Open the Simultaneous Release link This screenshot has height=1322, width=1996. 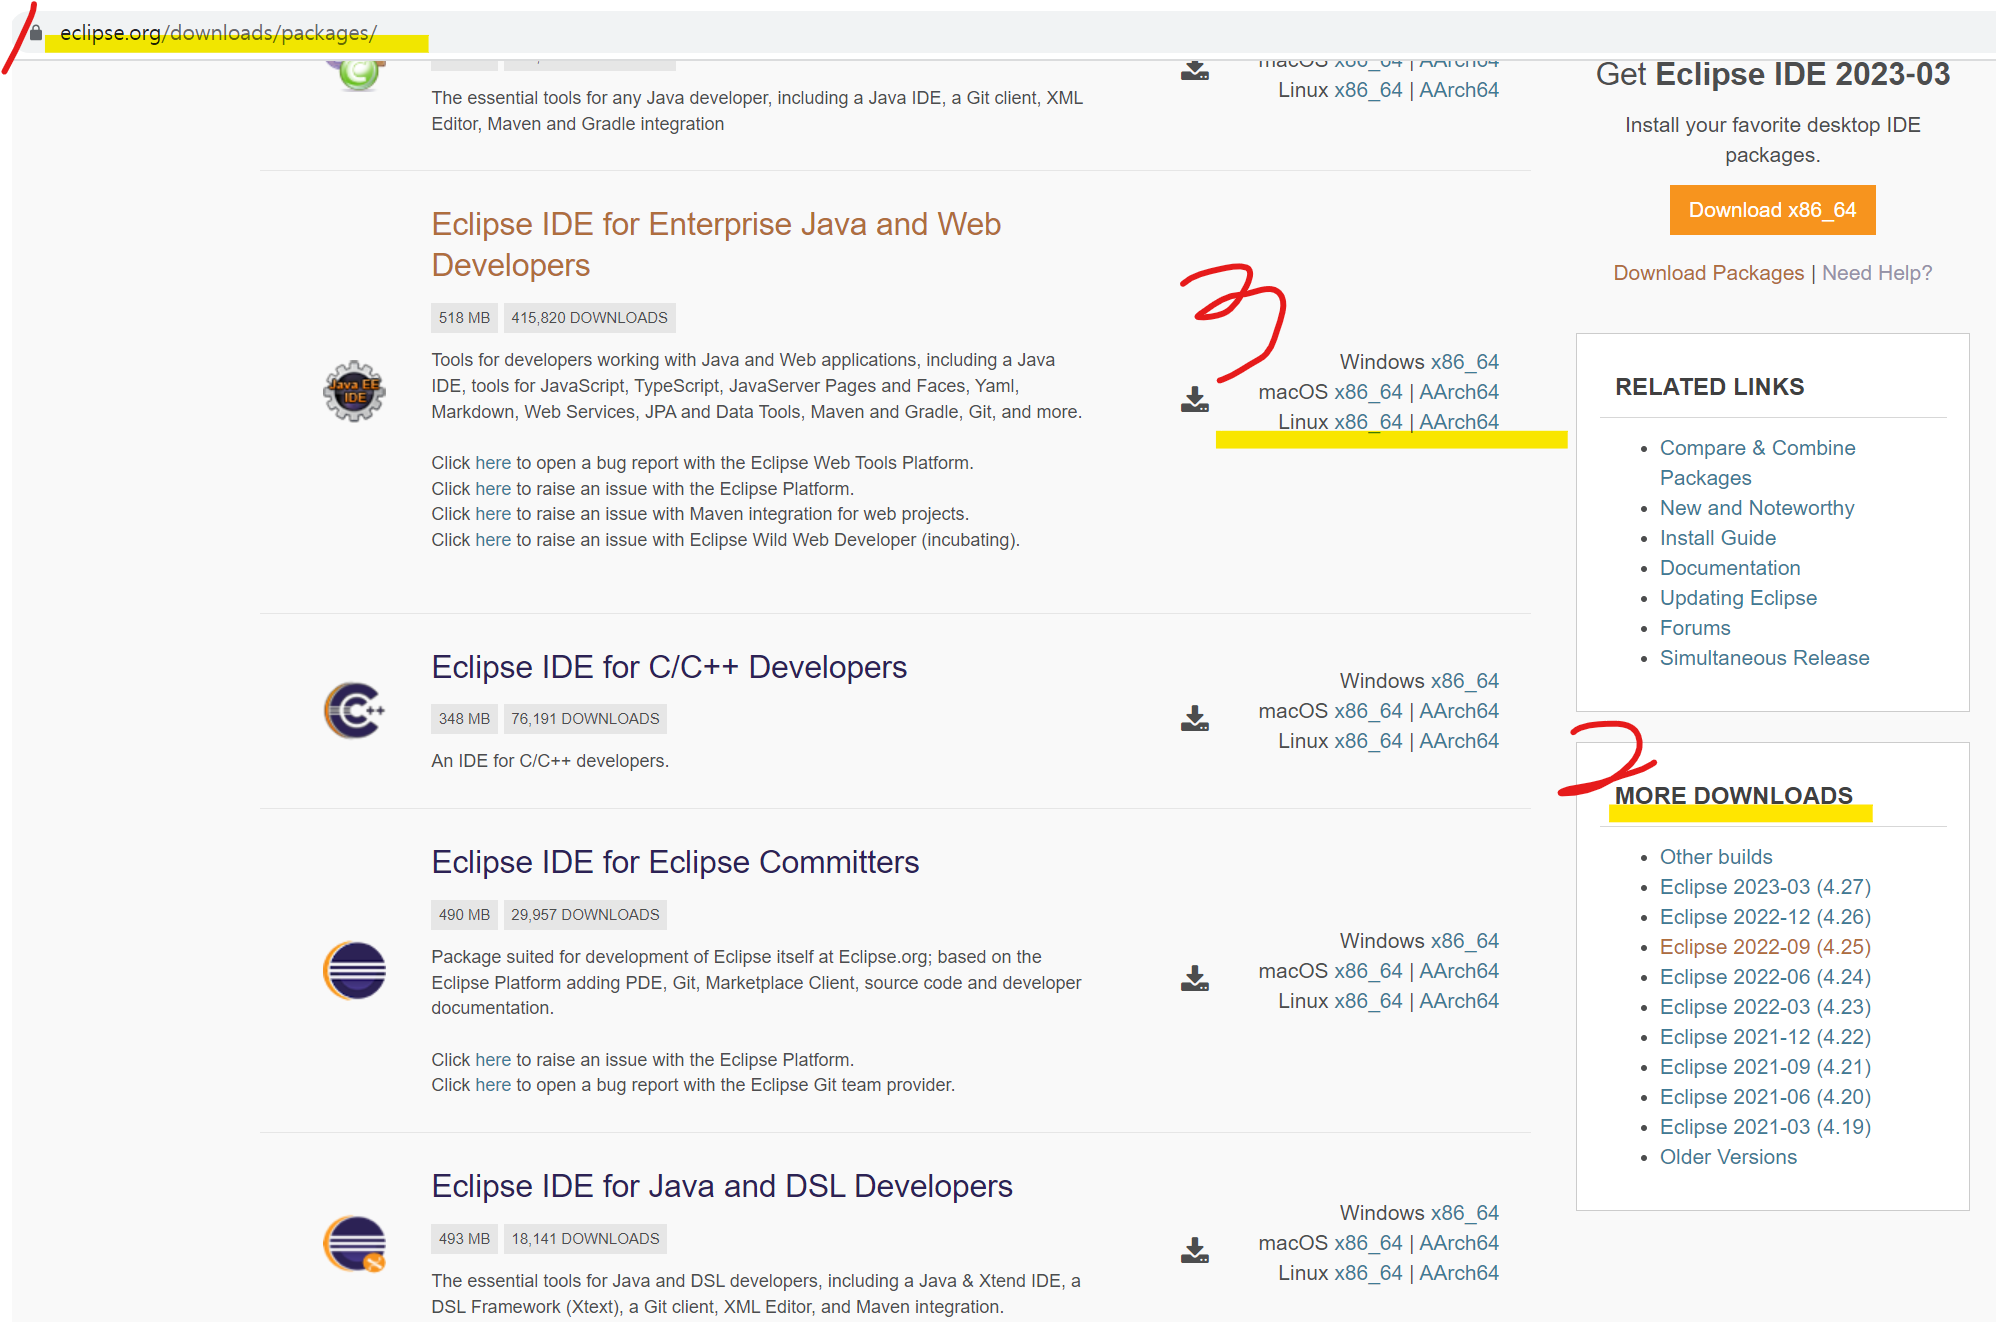coord(1764,658)
